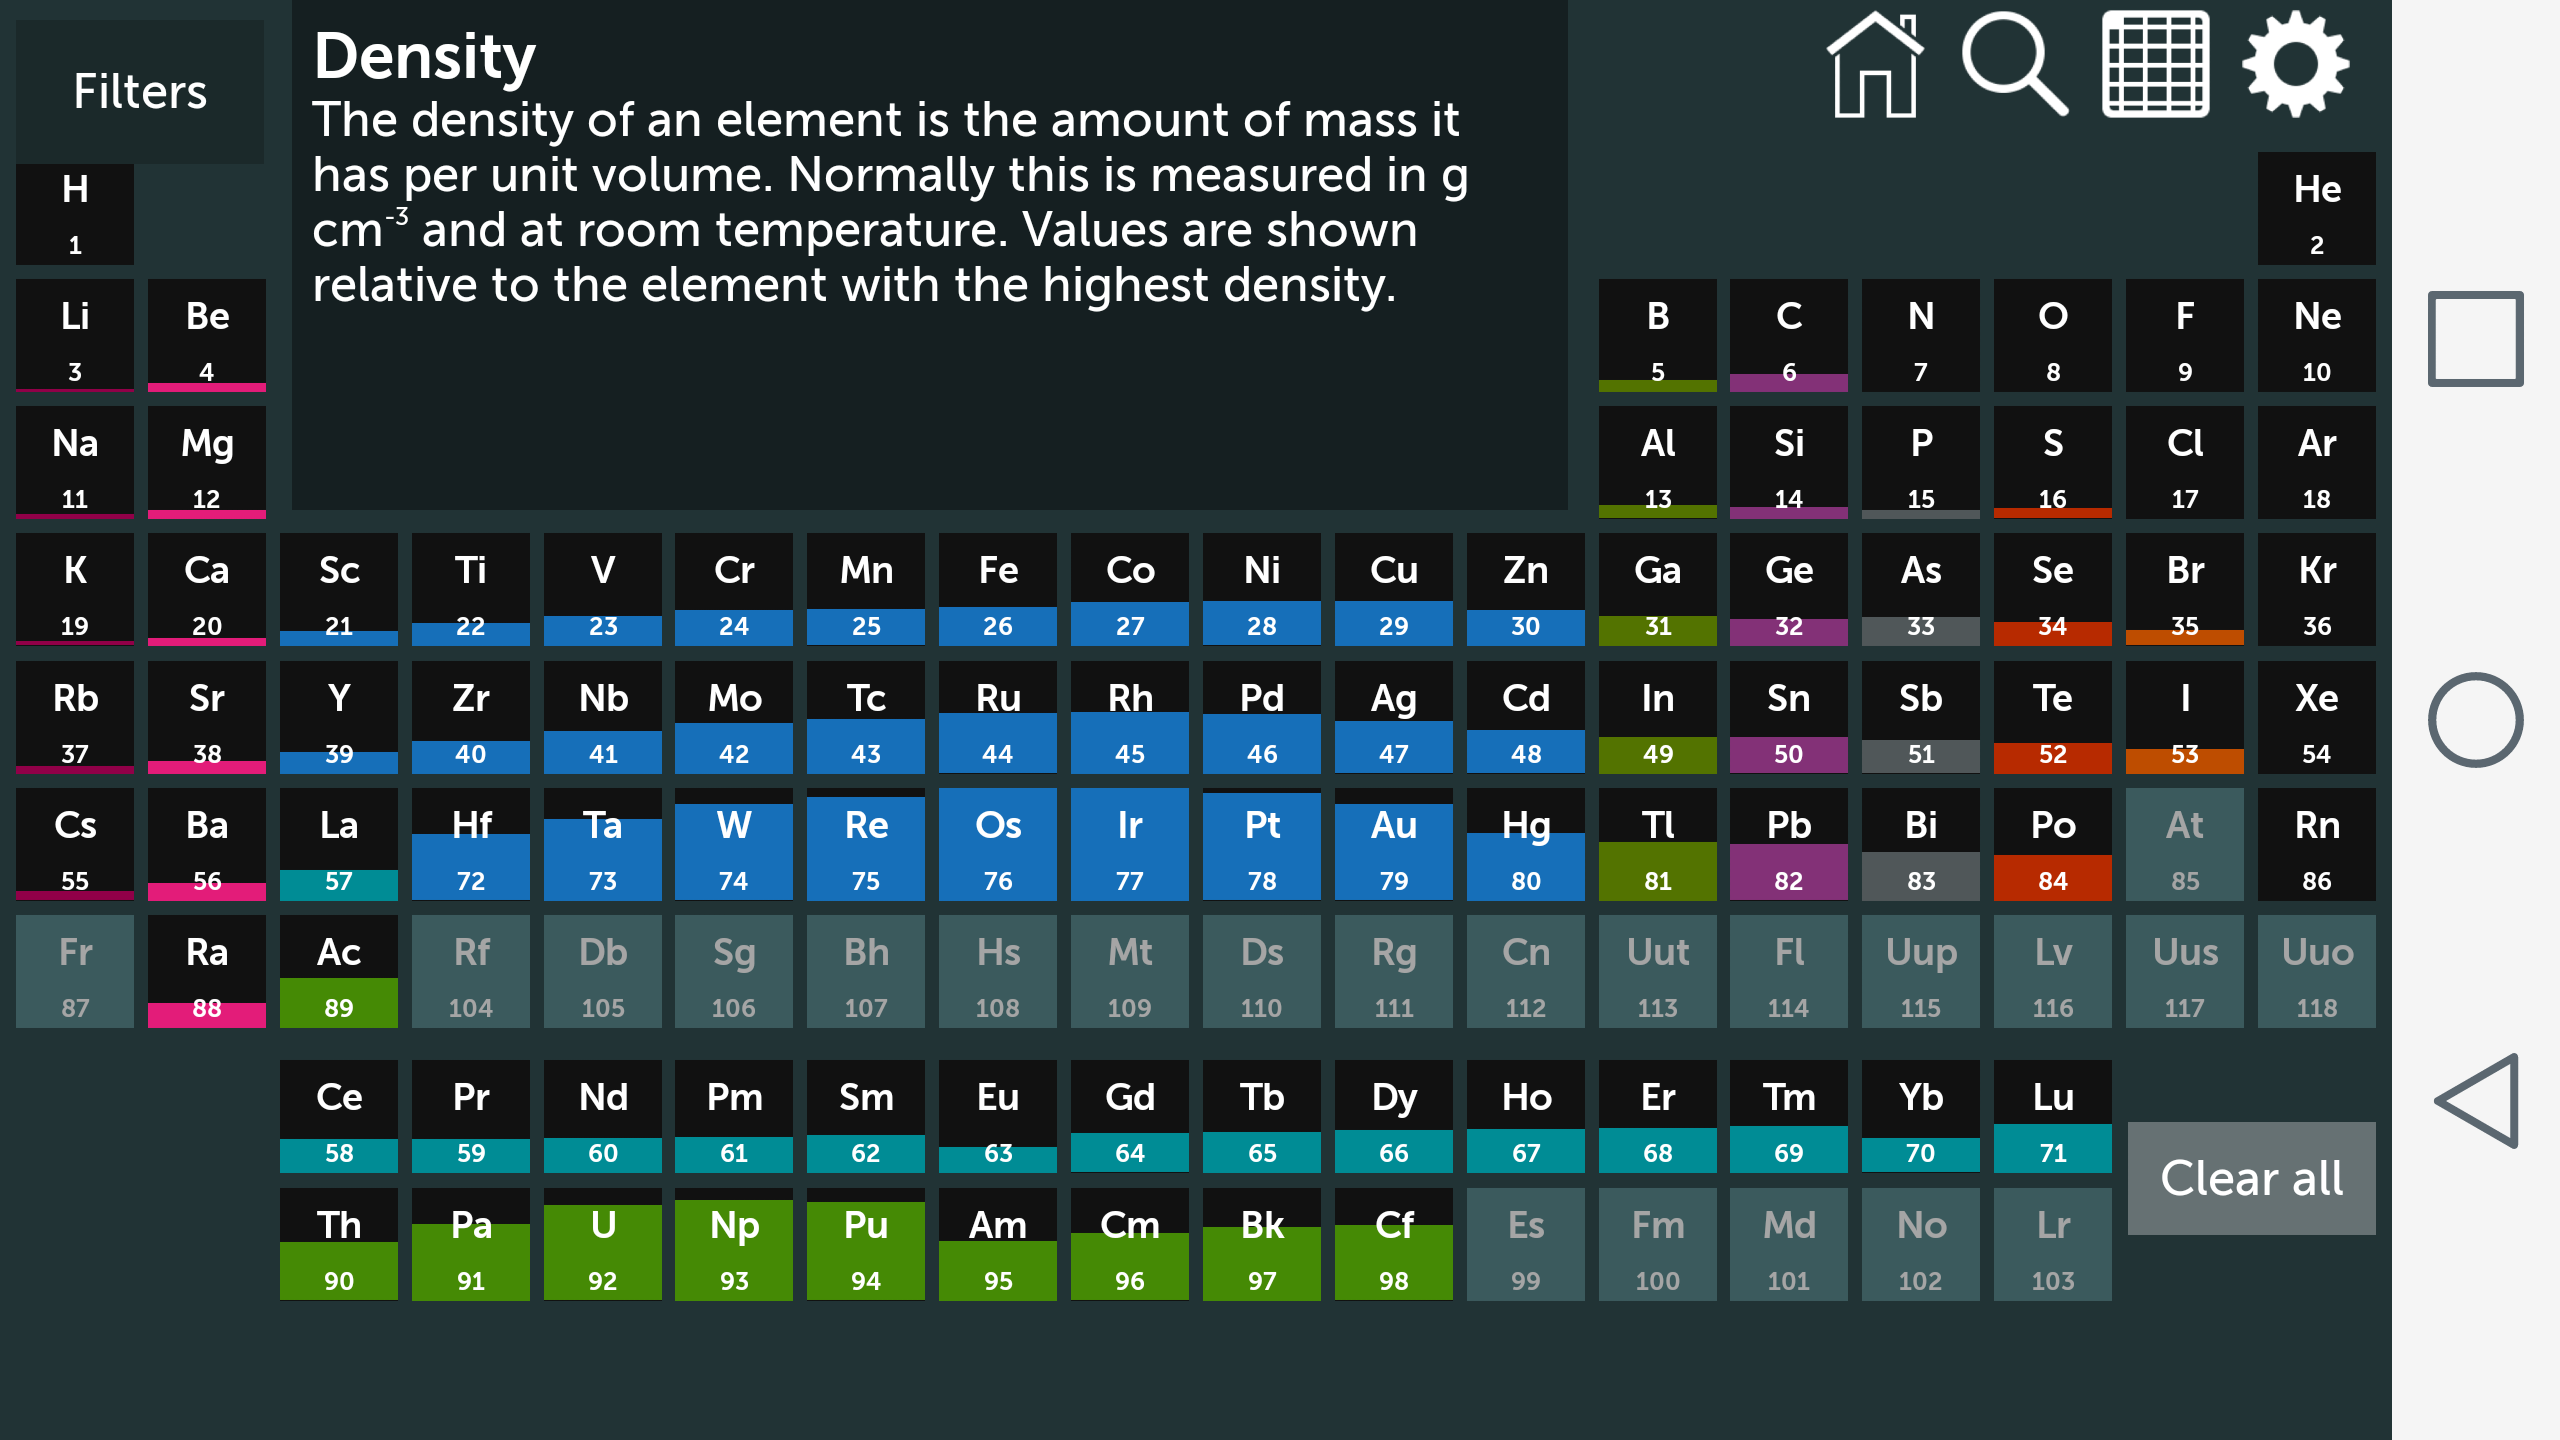Viewport: 2560px width, 1440px height.
Task: Select Uranium element number 92
Action: 602,1245
